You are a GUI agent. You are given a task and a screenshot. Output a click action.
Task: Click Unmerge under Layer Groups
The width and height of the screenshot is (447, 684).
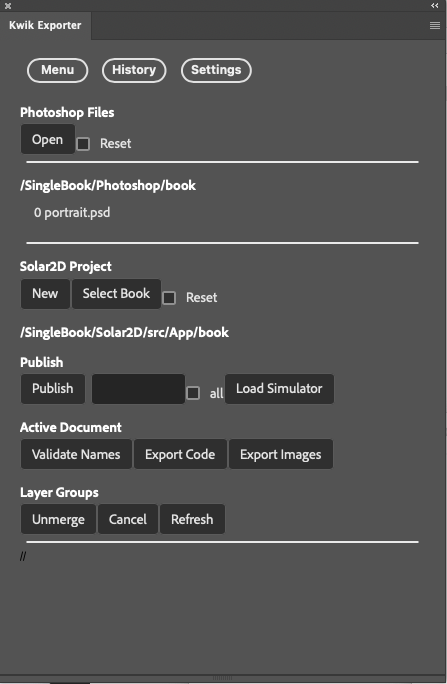click(x=58, y=519)
